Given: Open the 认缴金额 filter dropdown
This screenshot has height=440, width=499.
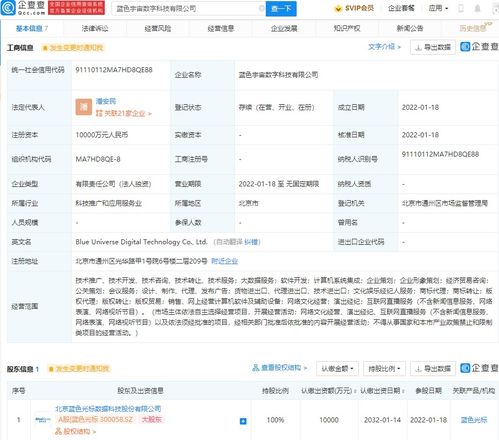Looking at the screenshot, I should coord(337,369).
